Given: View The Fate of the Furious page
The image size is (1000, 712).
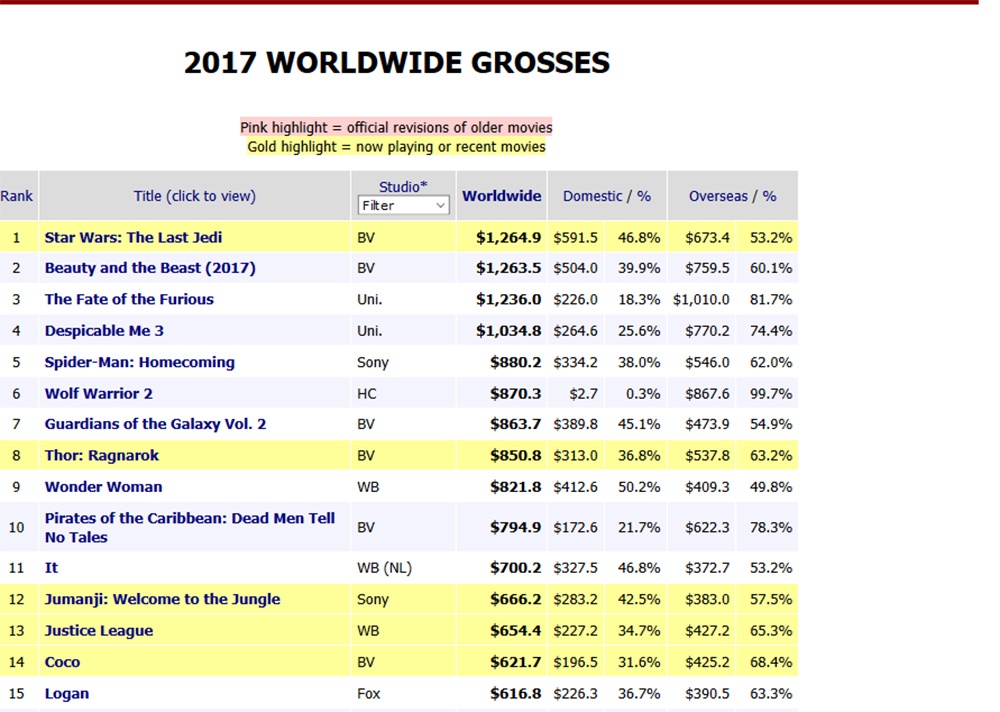Looking at the screenshot, I should (x=129, y=299).
